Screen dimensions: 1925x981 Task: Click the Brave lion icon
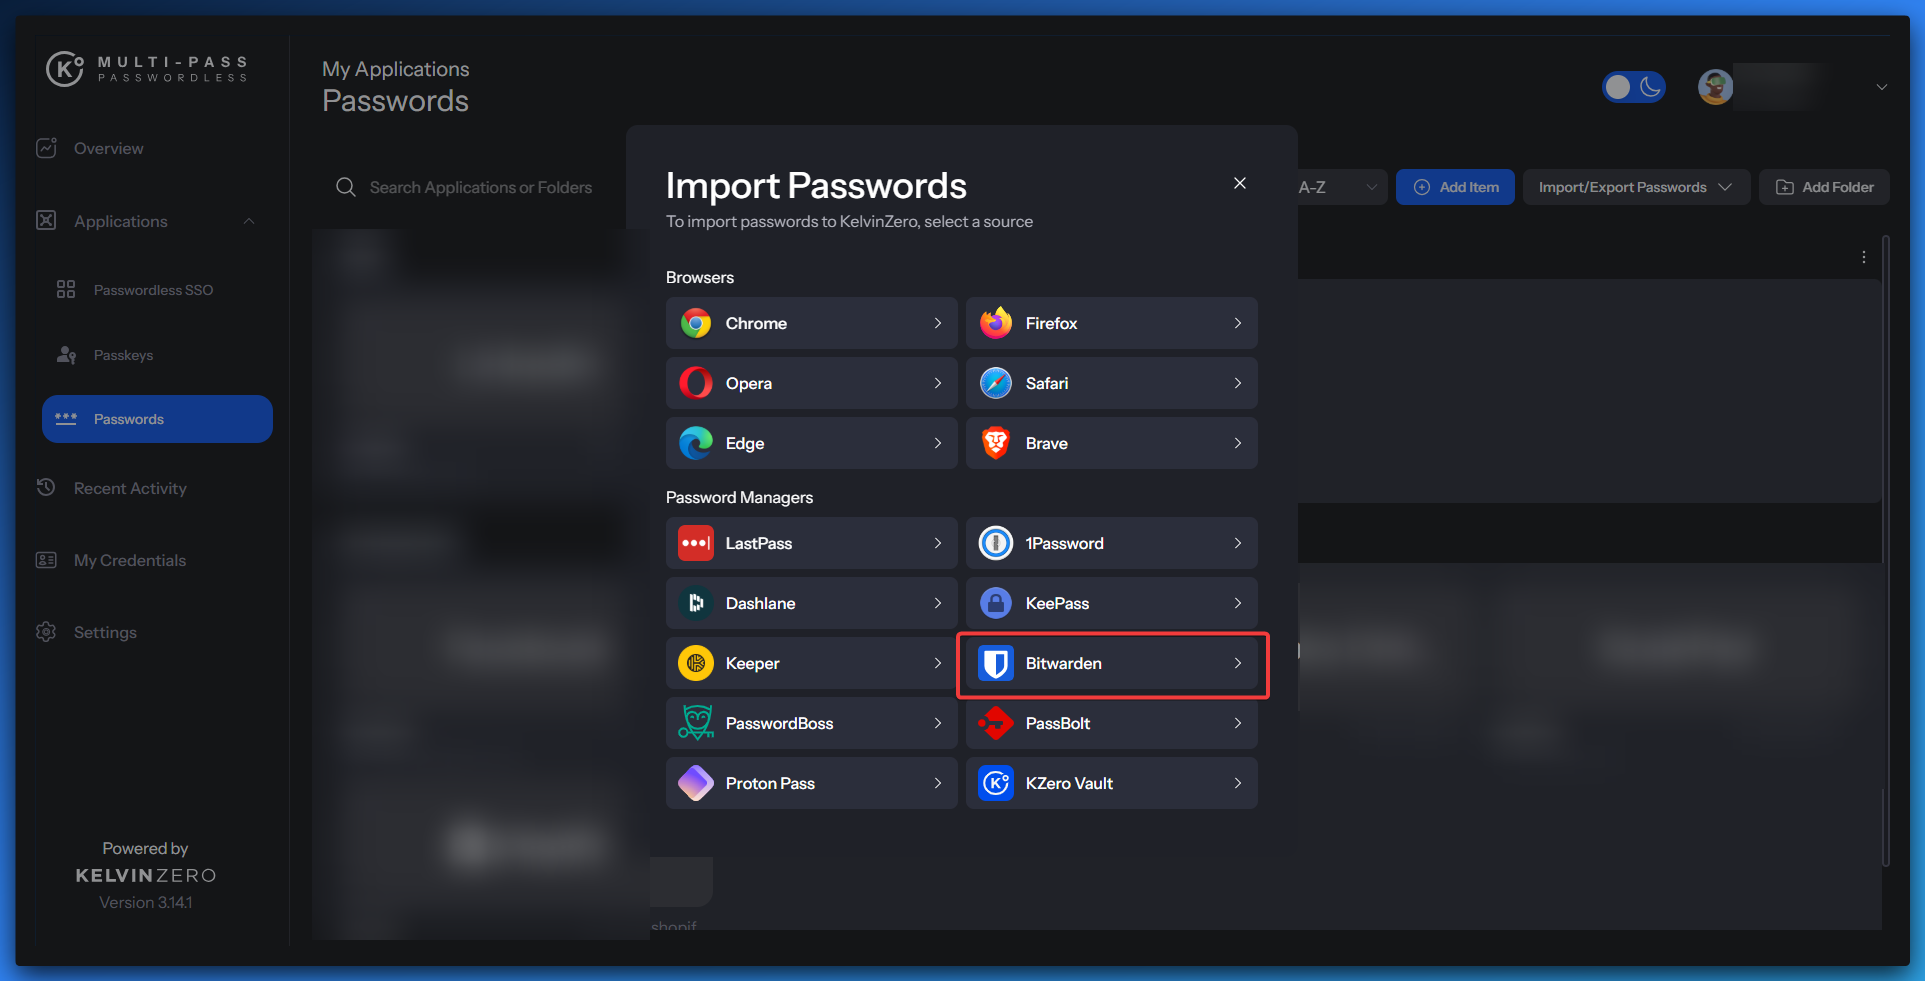996,443
